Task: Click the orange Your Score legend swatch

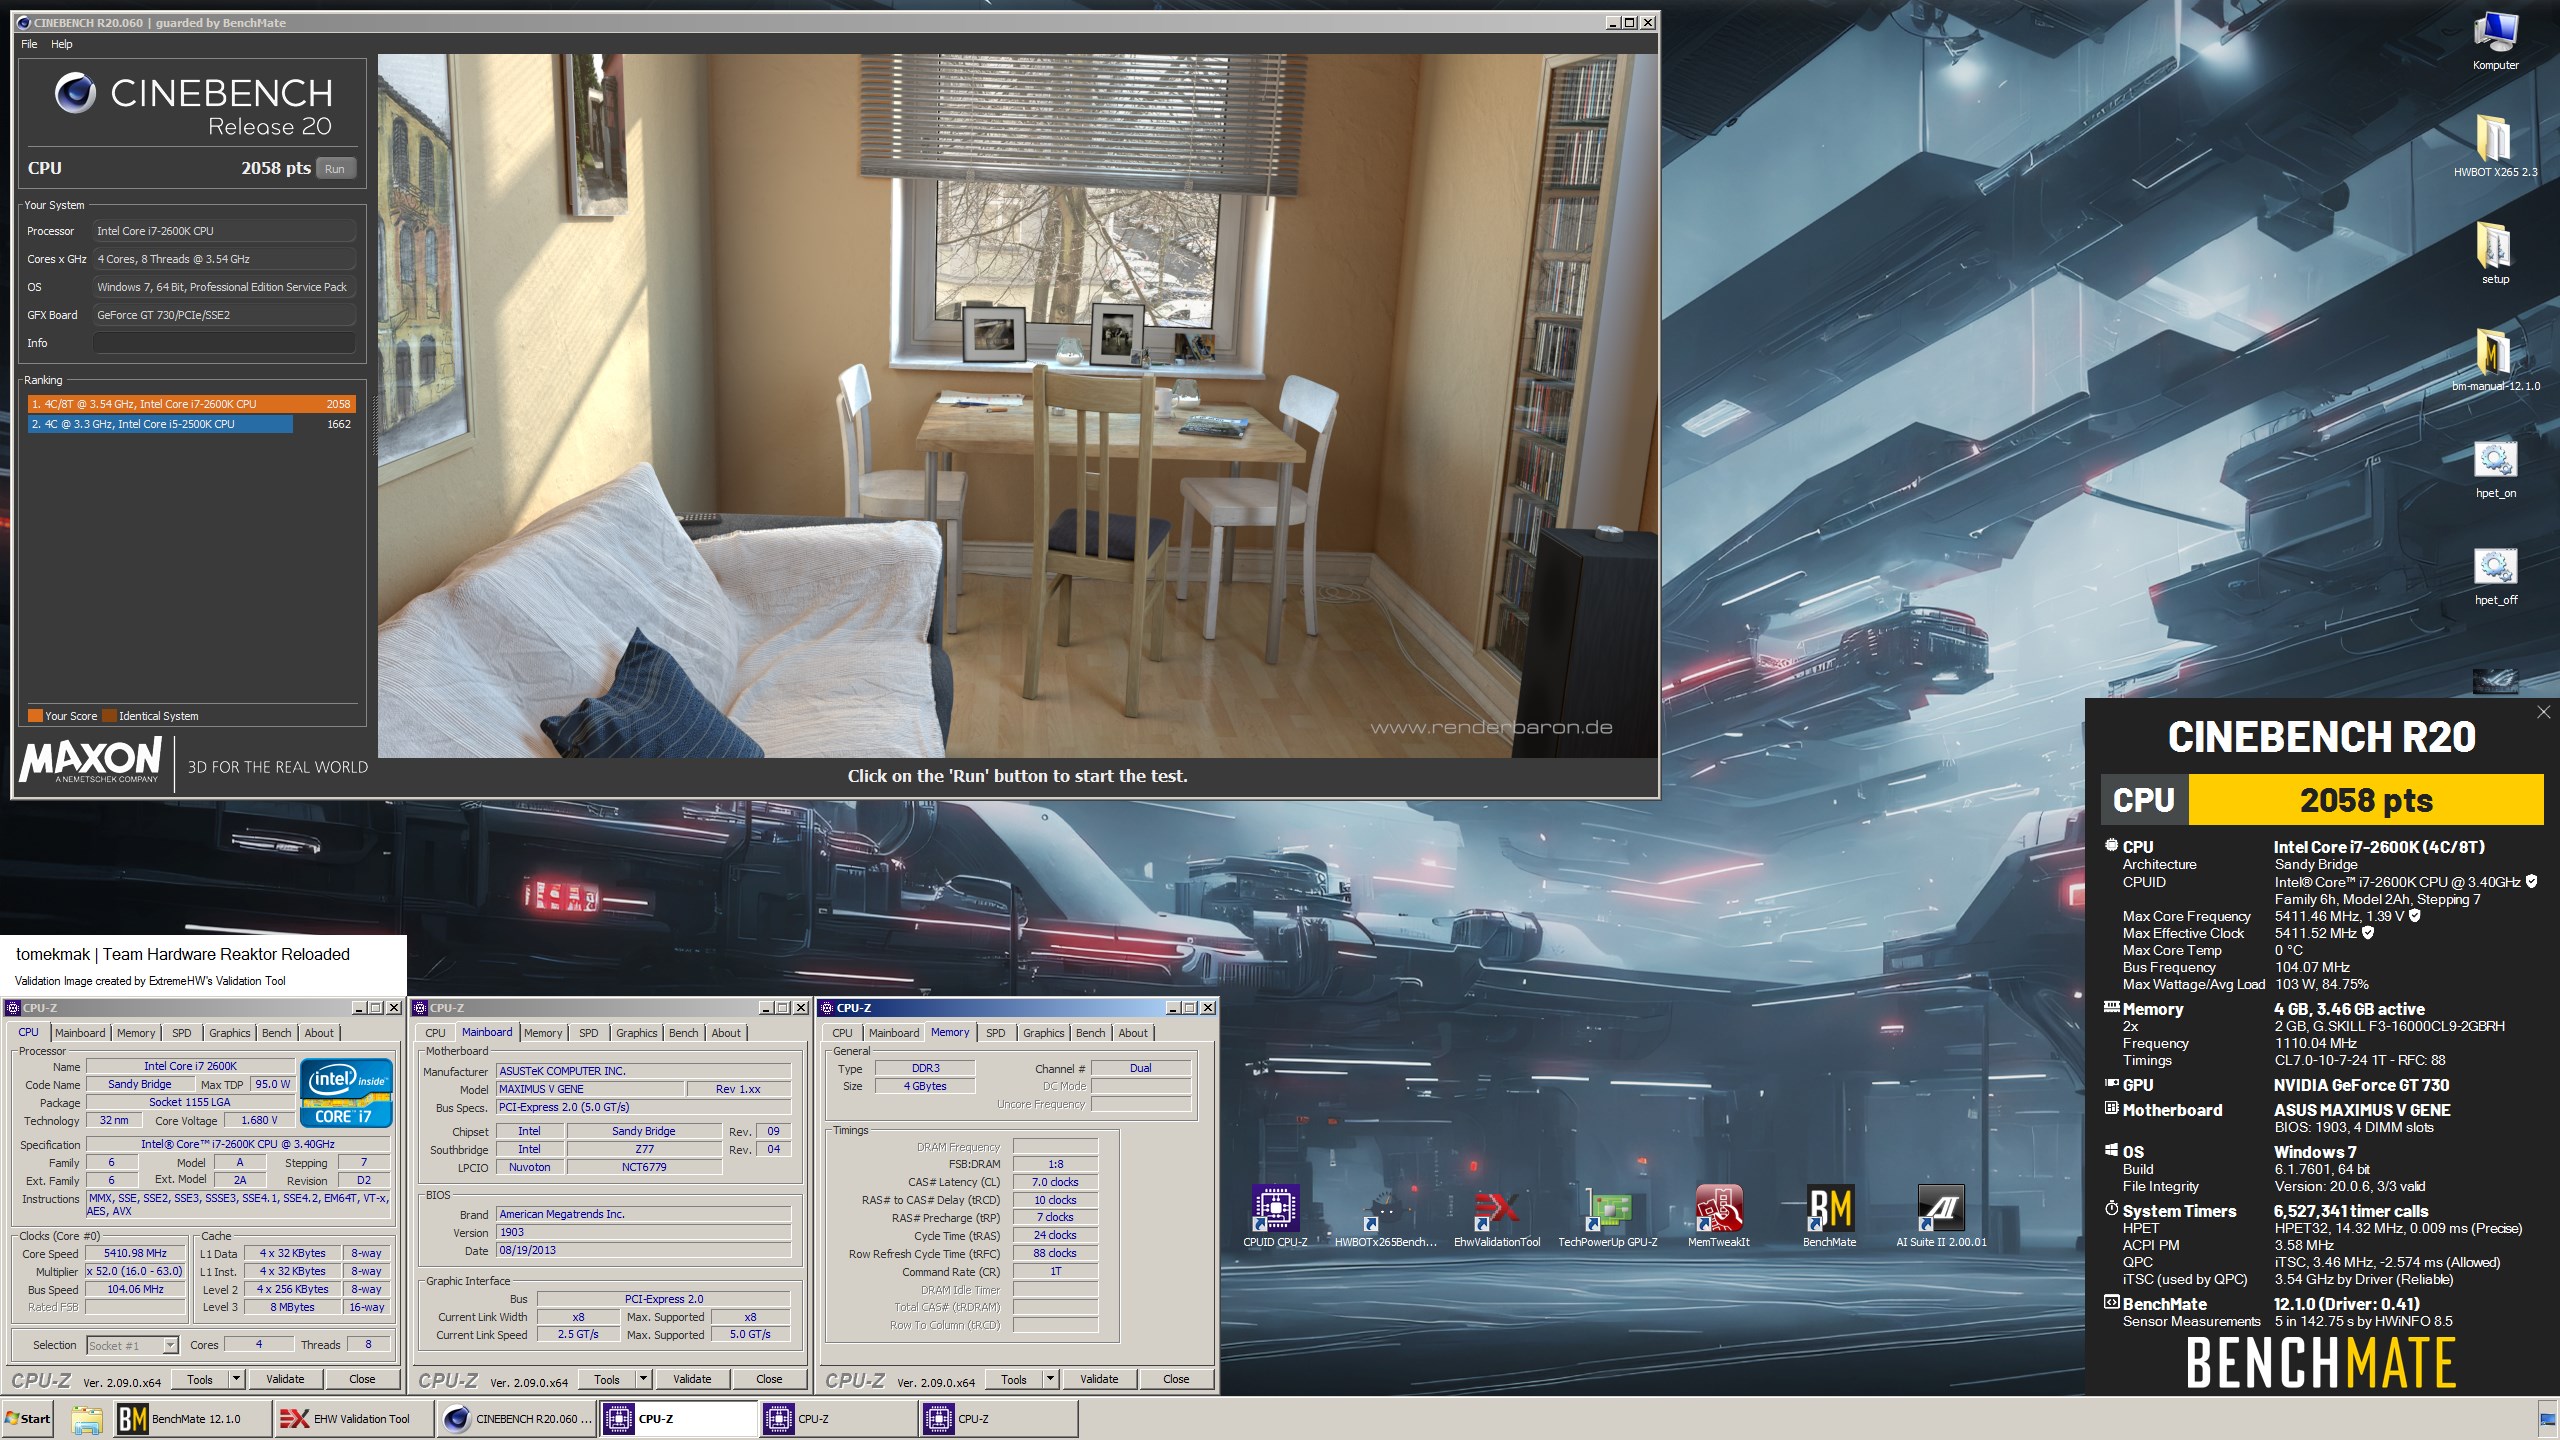Action: tap(35, 716)
